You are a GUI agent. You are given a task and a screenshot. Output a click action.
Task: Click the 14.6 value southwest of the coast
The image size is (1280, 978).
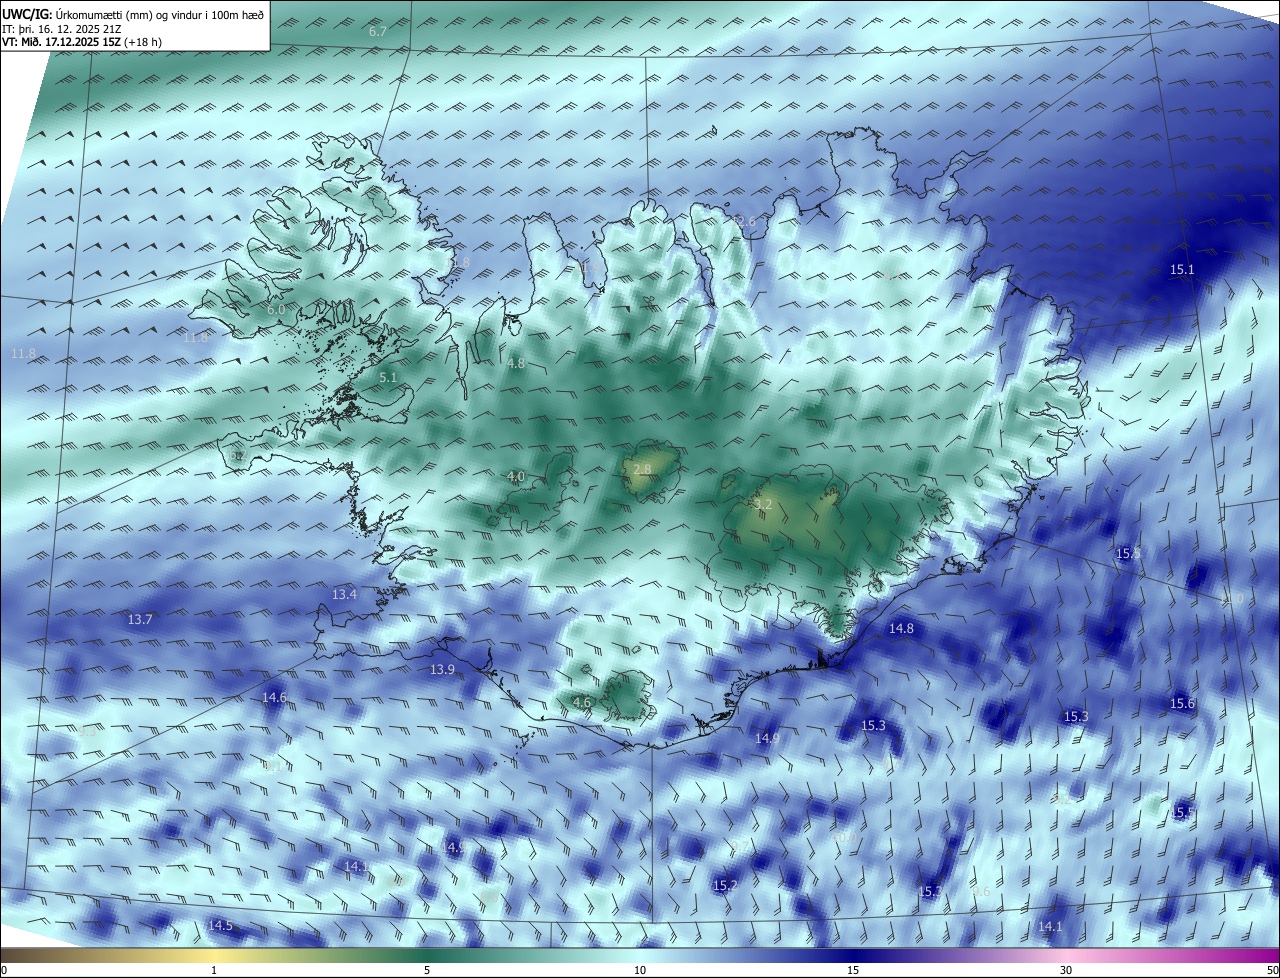click(x=274, y=698)
